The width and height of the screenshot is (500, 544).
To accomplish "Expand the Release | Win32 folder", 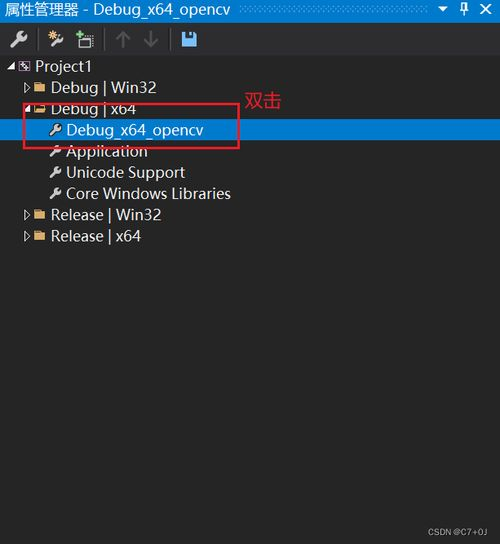I will (x=26, y=215).
